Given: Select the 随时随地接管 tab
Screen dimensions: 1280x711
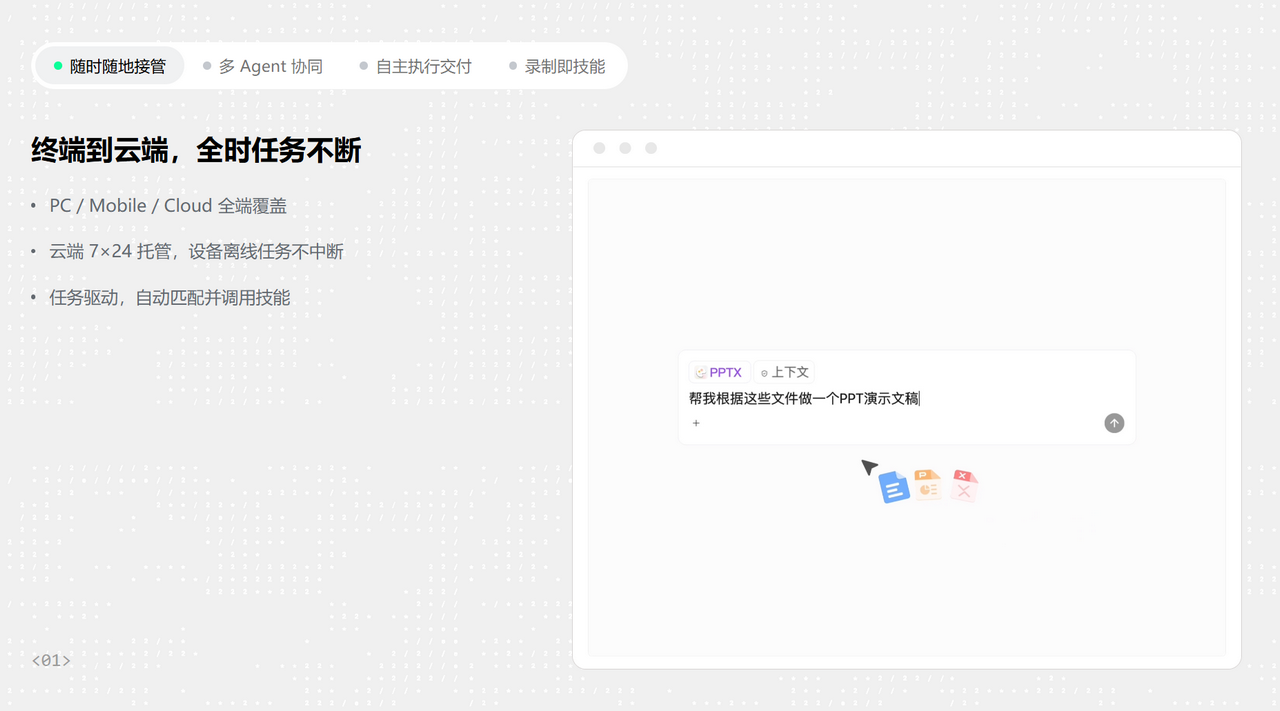Looking at the screenshot, I should tap(110, 66).
